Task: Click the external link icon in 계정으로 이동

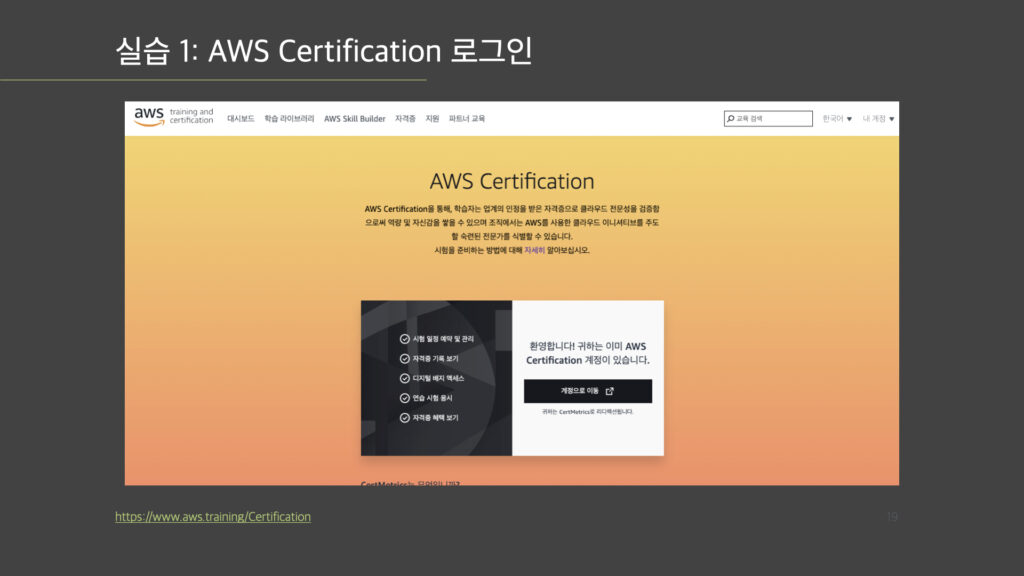Action: 609,391
